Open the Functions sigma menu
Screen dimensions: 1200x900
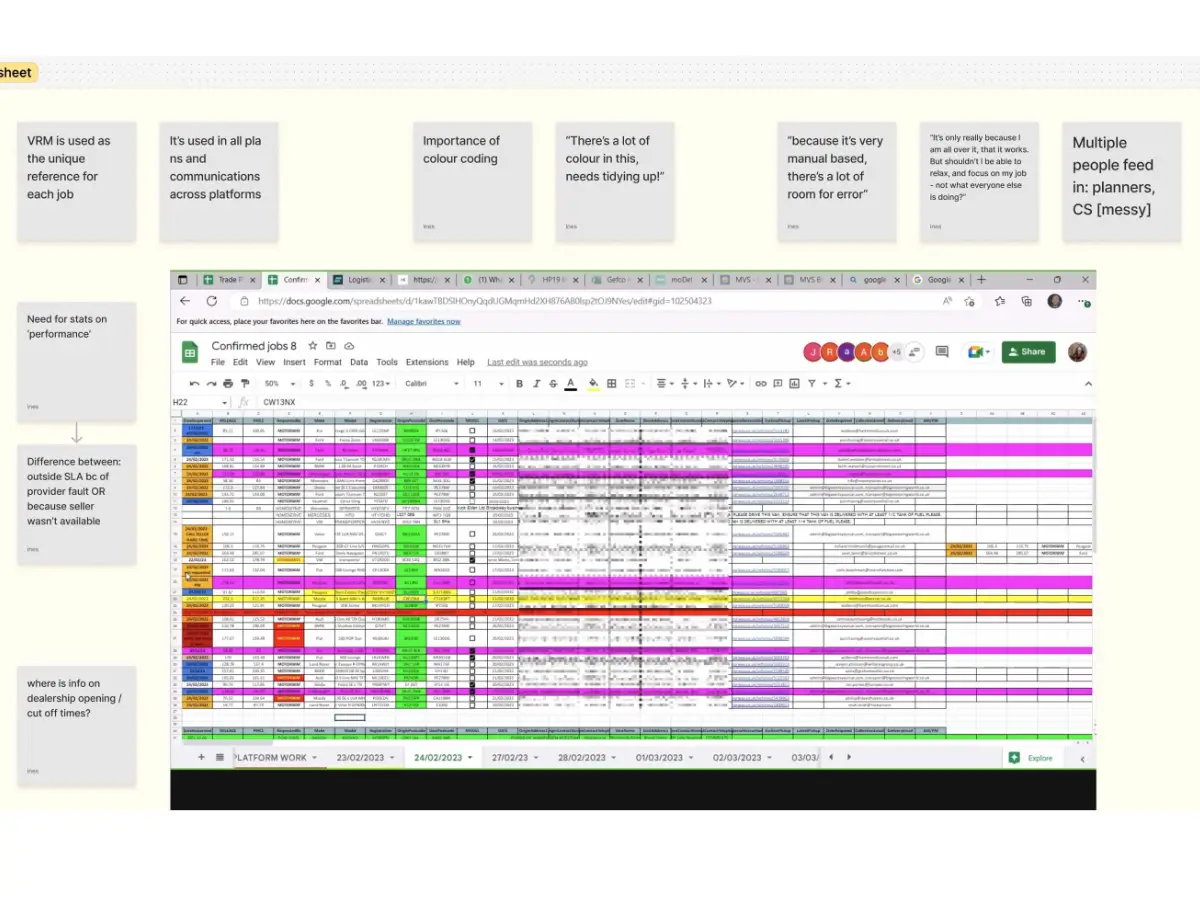coord(841,383)
